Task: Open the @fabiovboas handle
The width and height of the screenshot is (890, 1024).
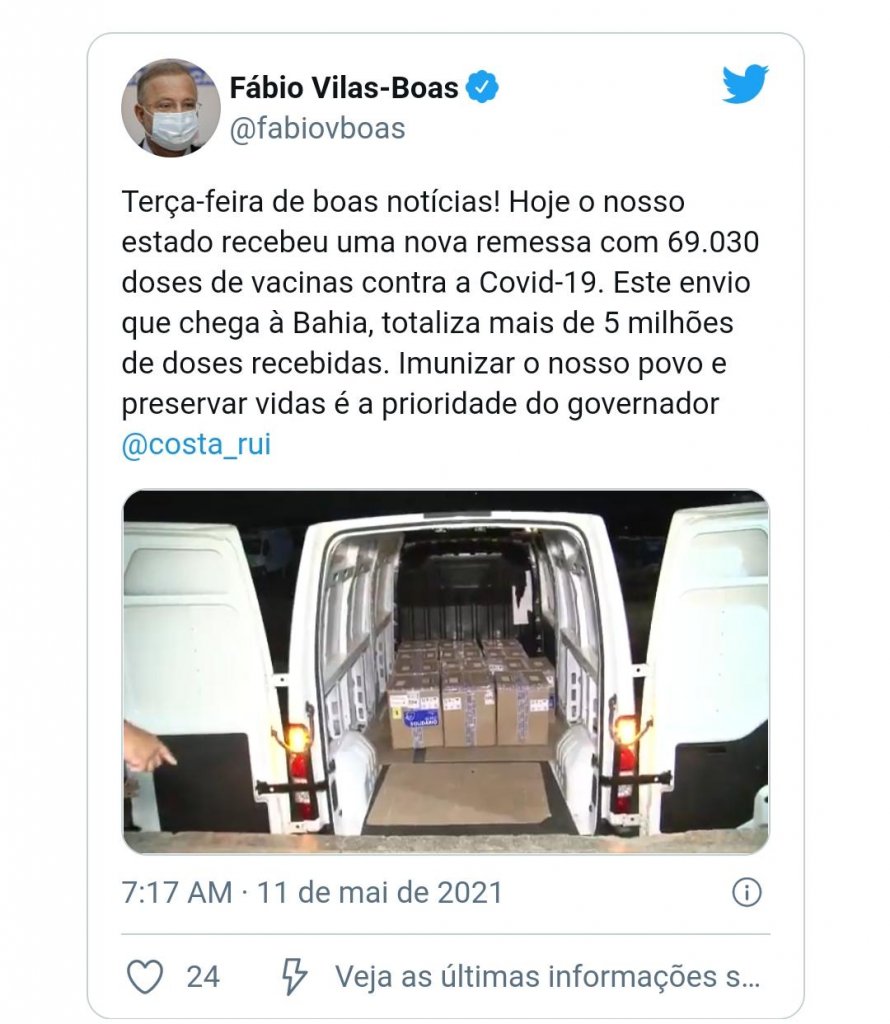Action: tap(317, 128)
